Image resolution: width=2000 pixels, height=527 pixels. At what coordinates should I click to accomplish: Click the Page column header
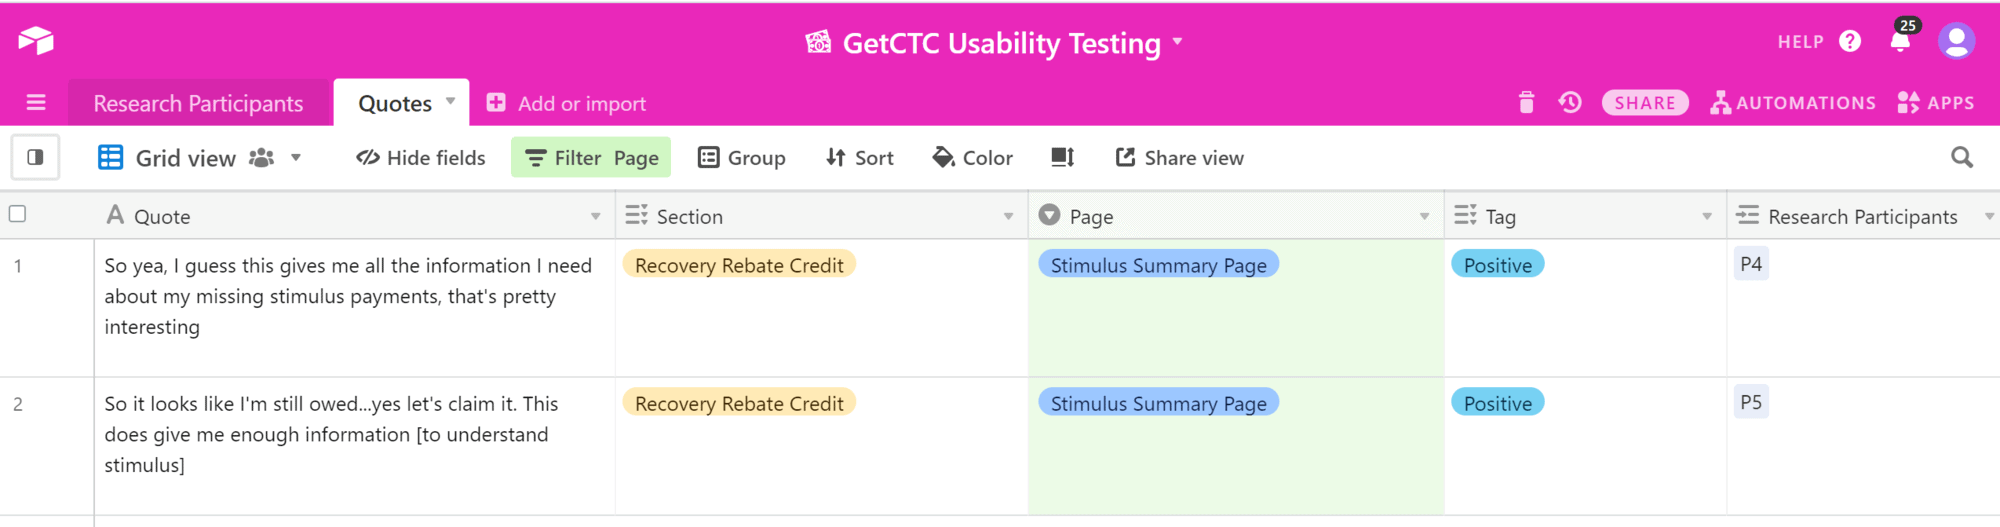(x=1236, y=216)
